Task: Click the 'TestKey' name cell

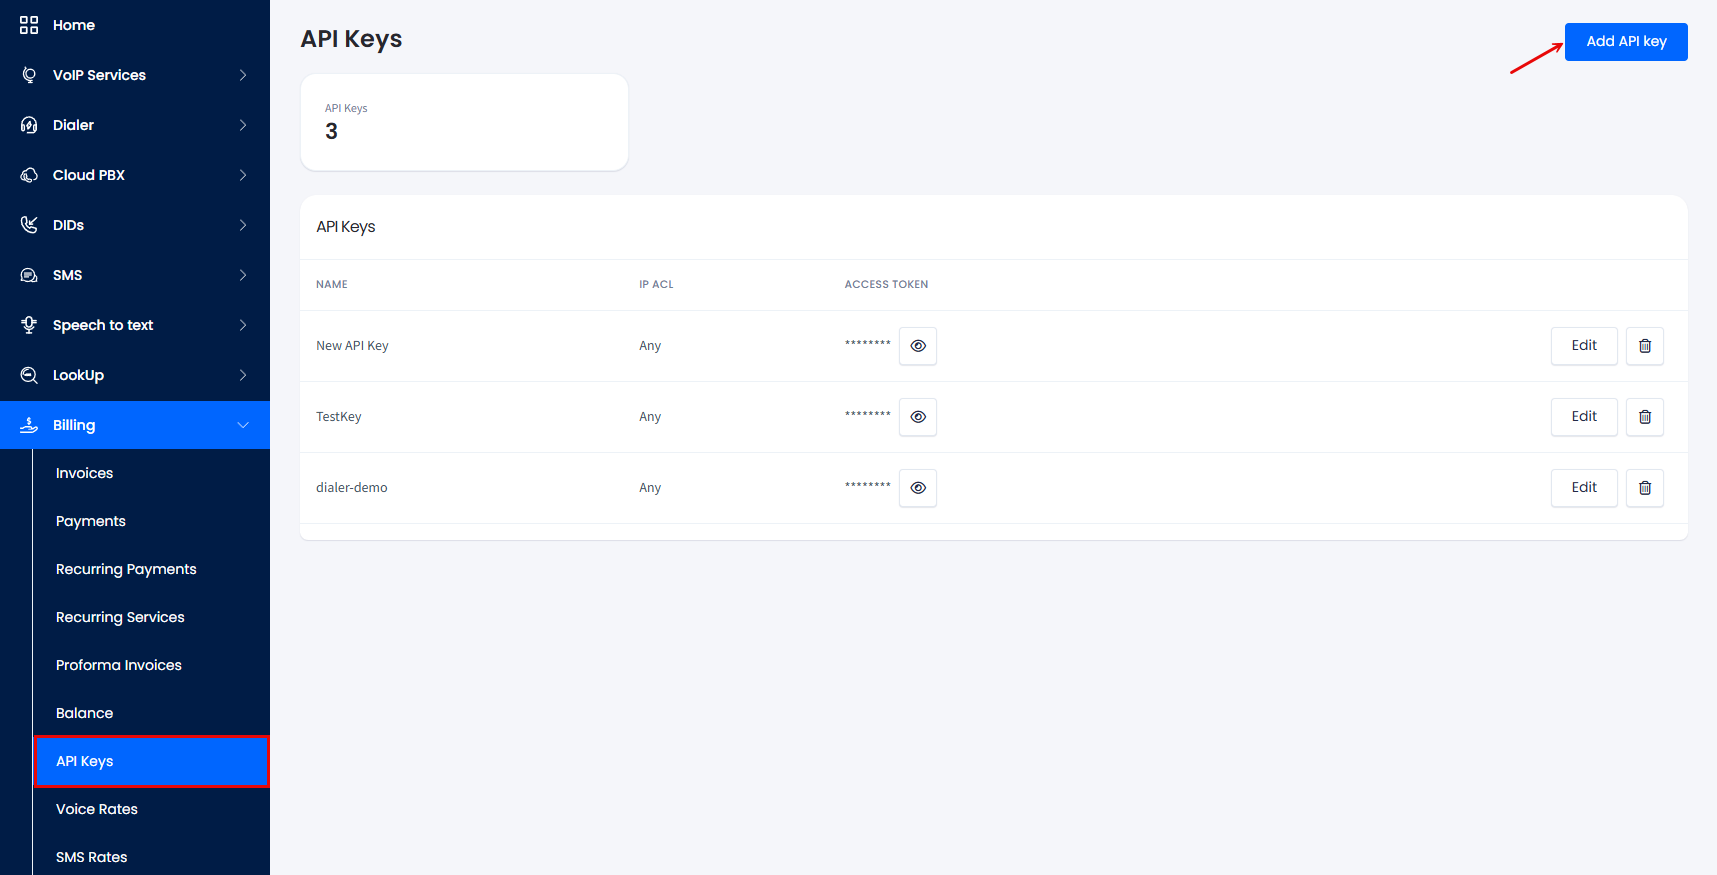Action: 339,417
